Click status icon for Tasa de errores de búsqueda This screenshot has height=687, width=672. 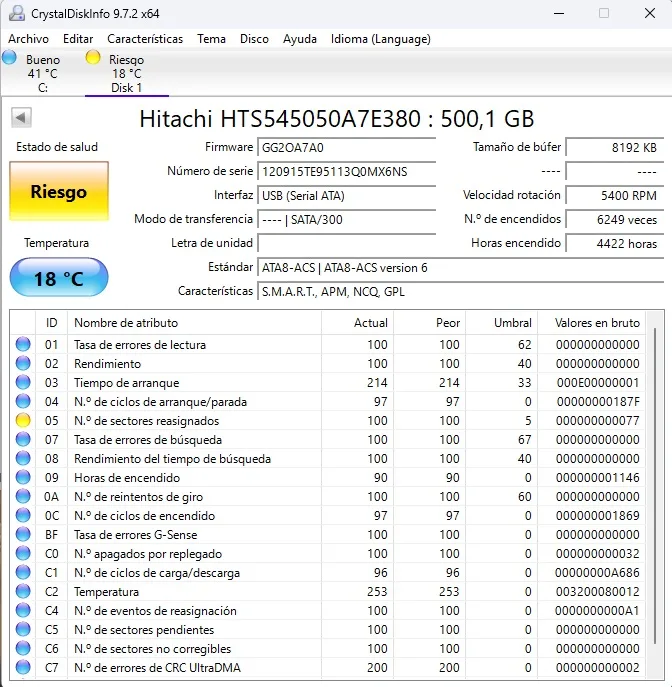23,439
